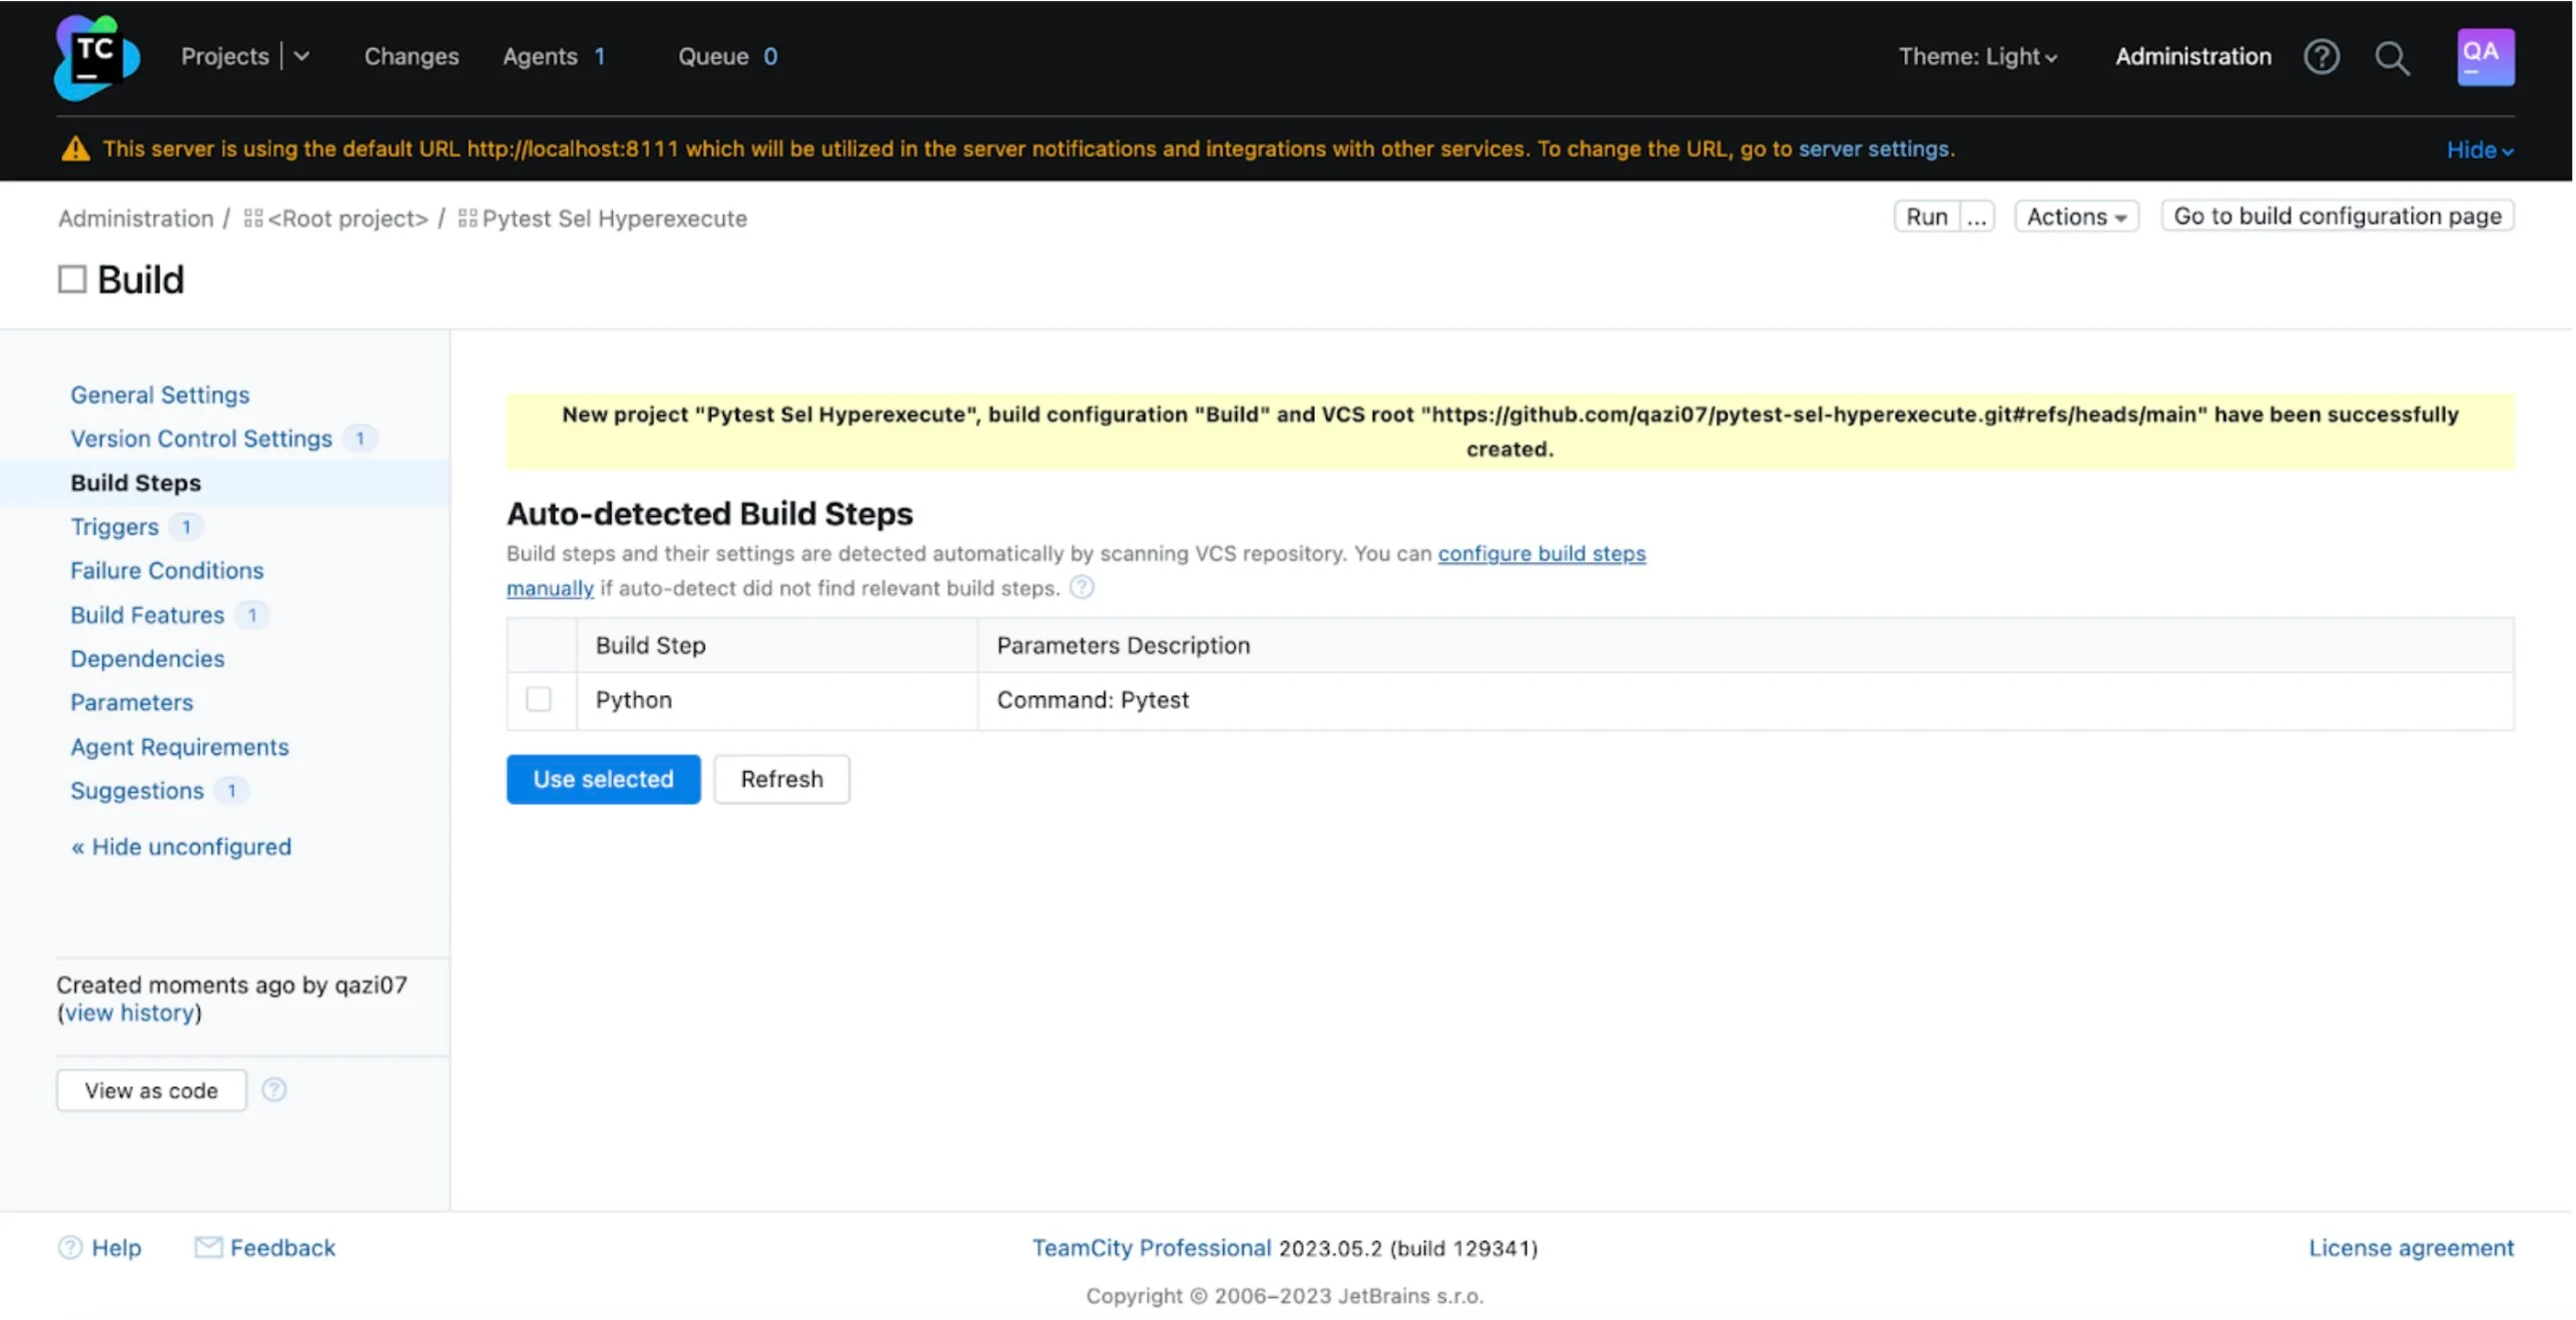The width and height of the screenshot is (2576, 1320).
Task: Click Hide unconfigured link
Action: (x=181, y=846)
